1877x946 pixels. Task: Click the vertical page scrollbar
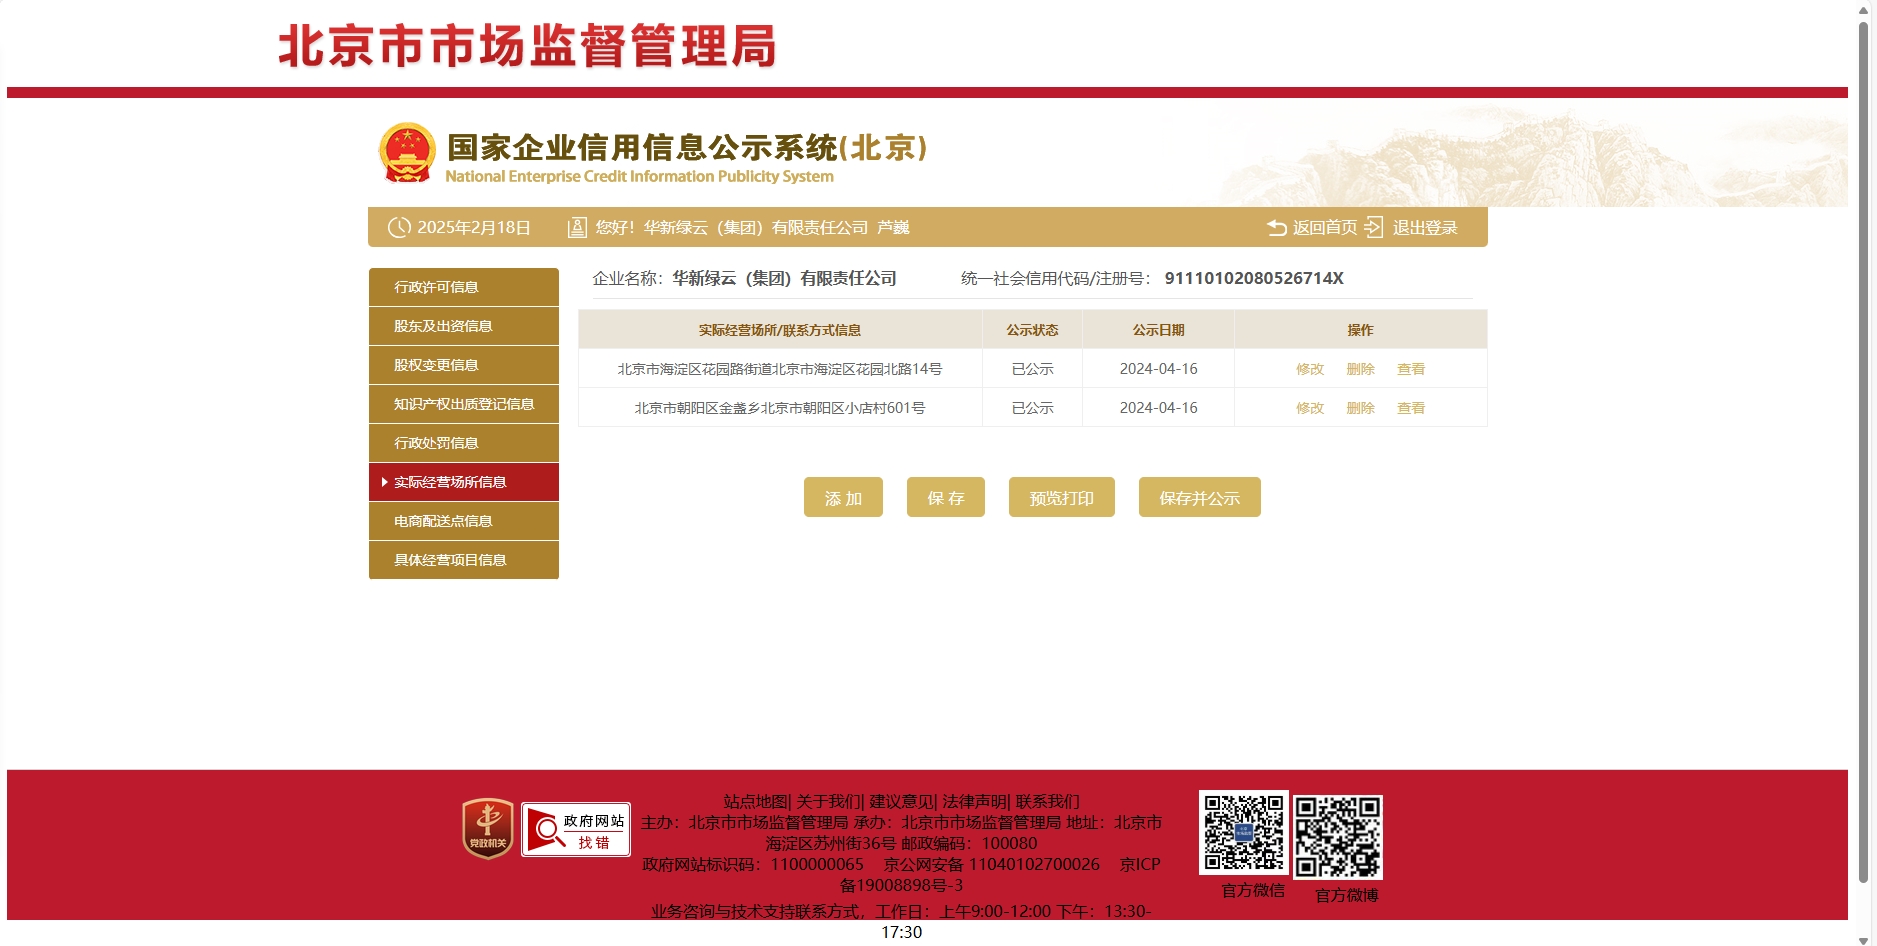(1863, 452)
